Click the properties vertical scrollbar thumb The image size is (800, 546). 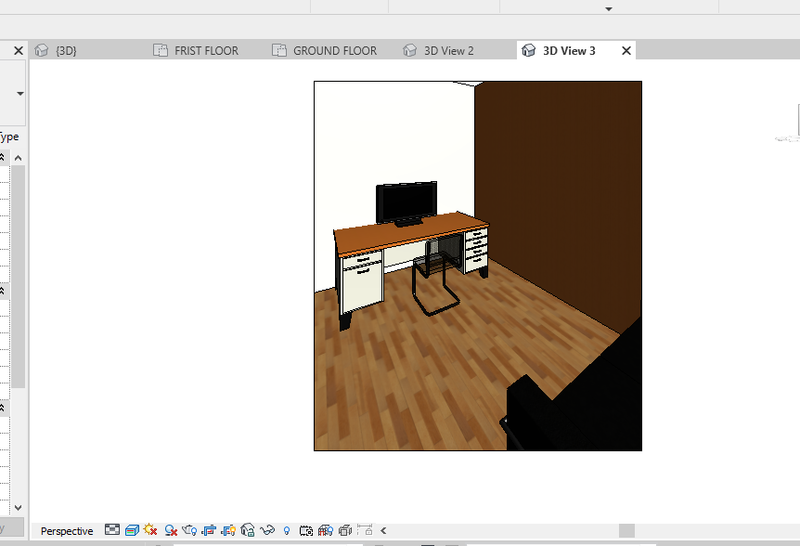coord(18,277)
